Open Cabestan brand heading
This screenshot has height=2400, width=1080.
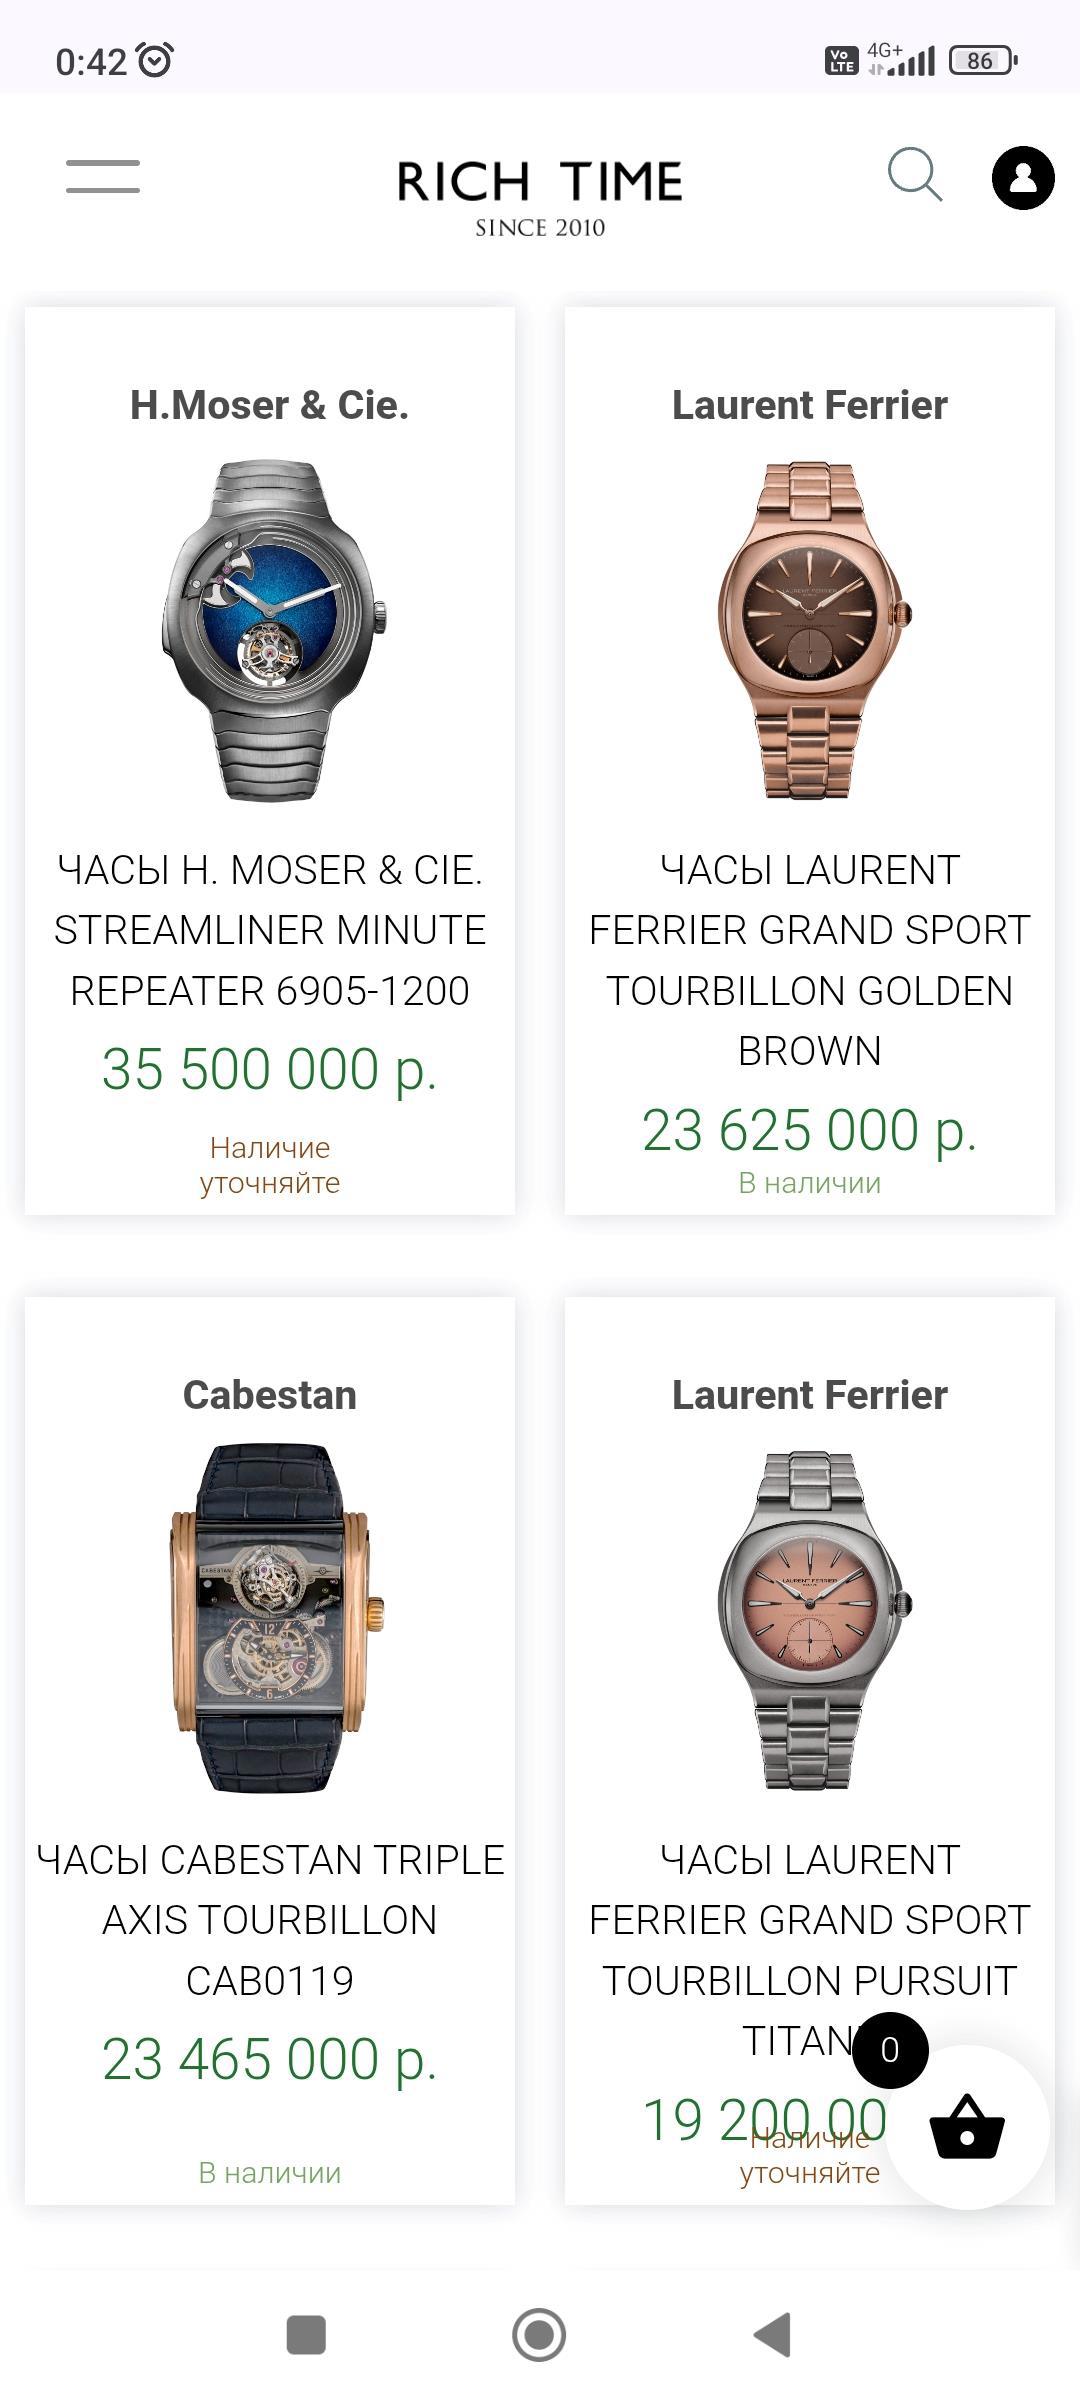coord(270,1395)
